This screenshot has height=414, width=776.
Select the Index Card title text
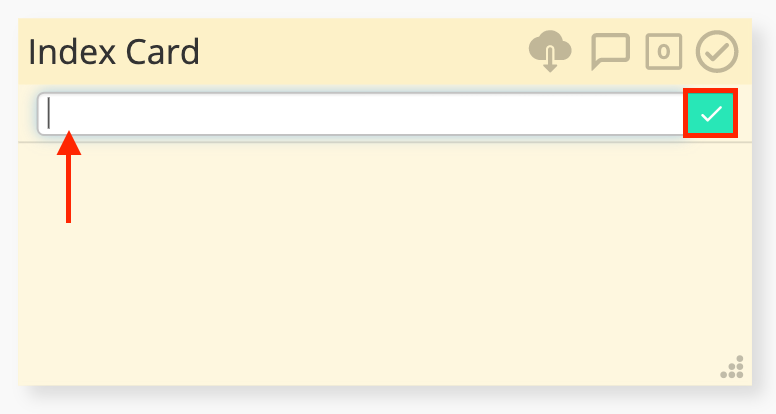click(x=114, y=51)
